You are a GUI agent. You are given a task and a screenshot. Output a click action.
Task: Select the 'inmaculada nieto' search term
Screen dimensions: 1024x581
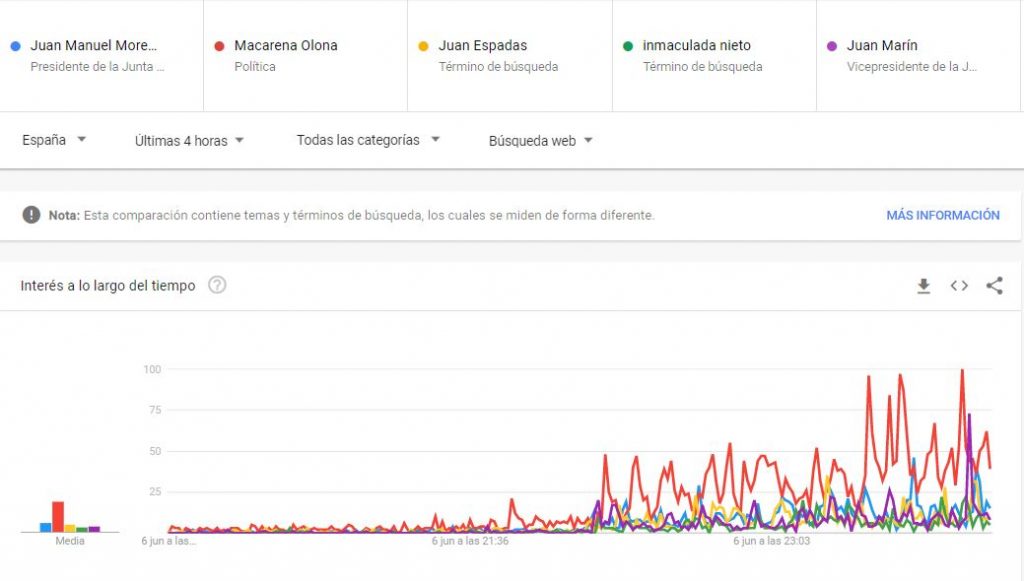click(x=696, y=46)
